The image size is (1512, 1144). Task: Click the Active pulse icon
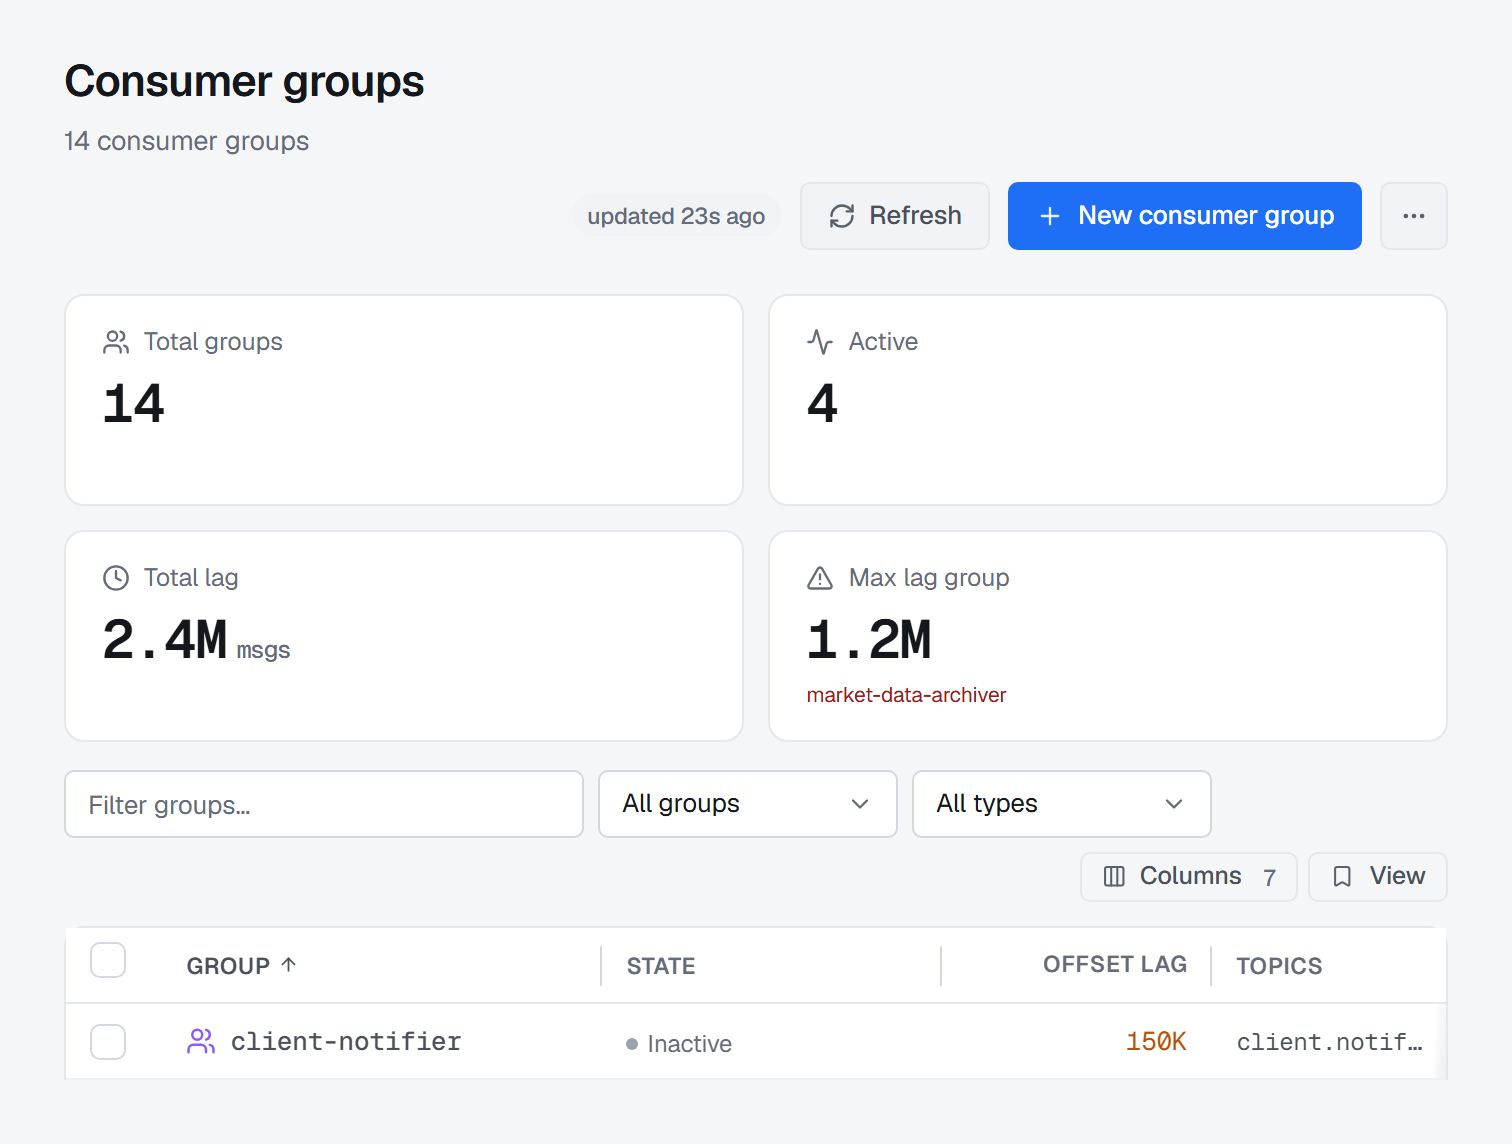pyautogui.click(x=820, y=342)
